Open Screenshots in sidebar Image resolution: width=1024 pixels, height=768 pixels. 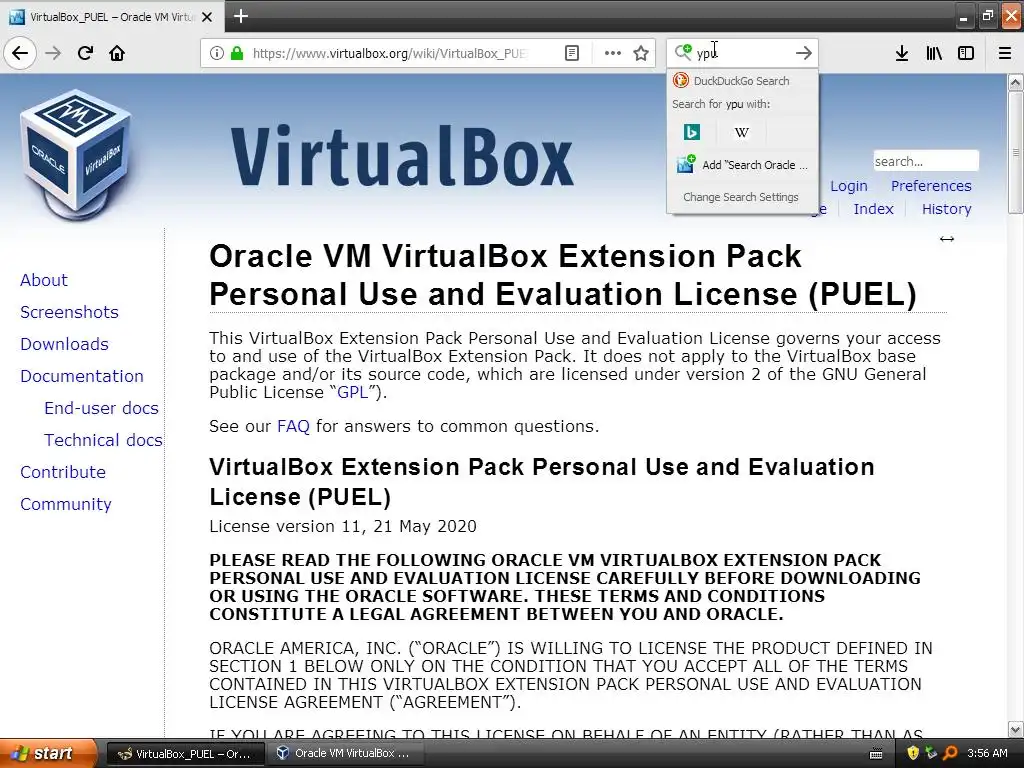pyautogui.click(x=69, y=312)
